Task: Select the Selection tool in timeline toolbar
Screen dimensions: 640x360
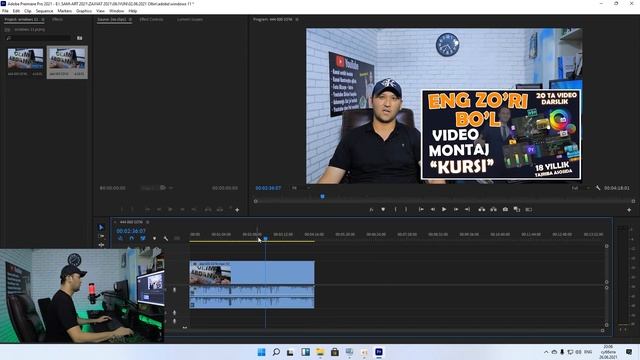Action: 101,227
